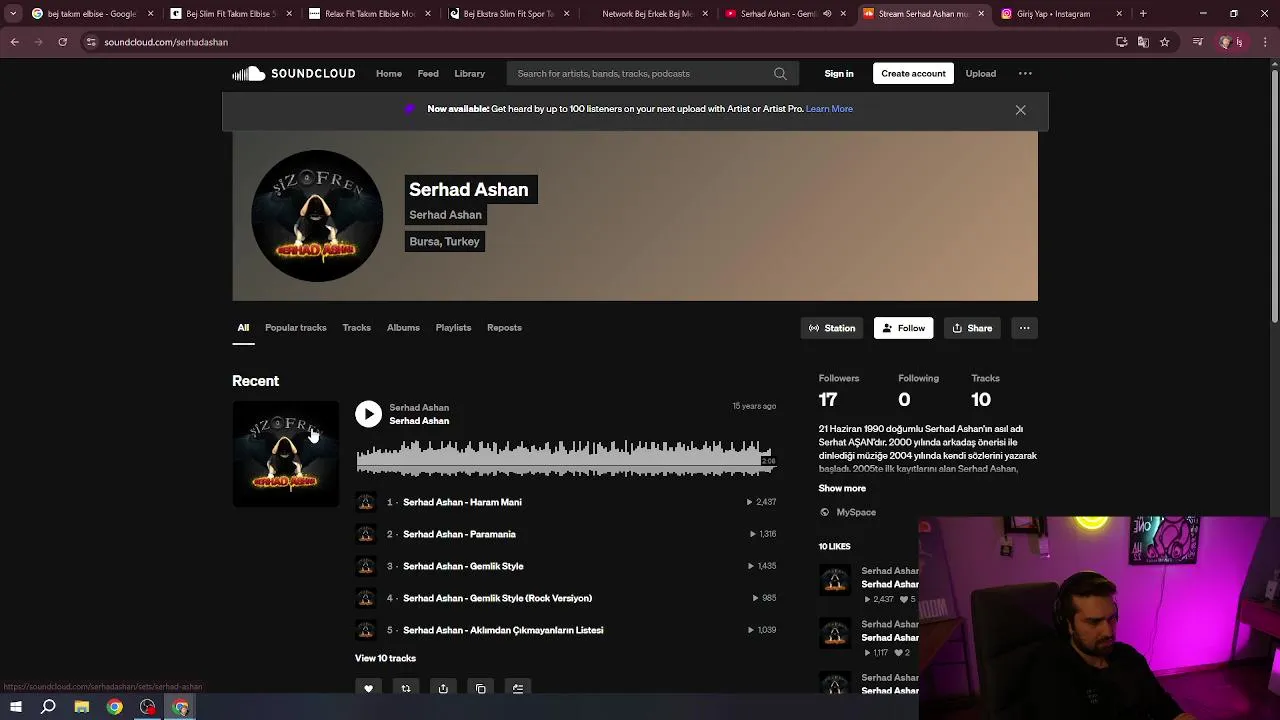Screen dimensions: 1280x720
Task: Open the profile more-options ellipsis button
Action: [x=1024, y=328]
